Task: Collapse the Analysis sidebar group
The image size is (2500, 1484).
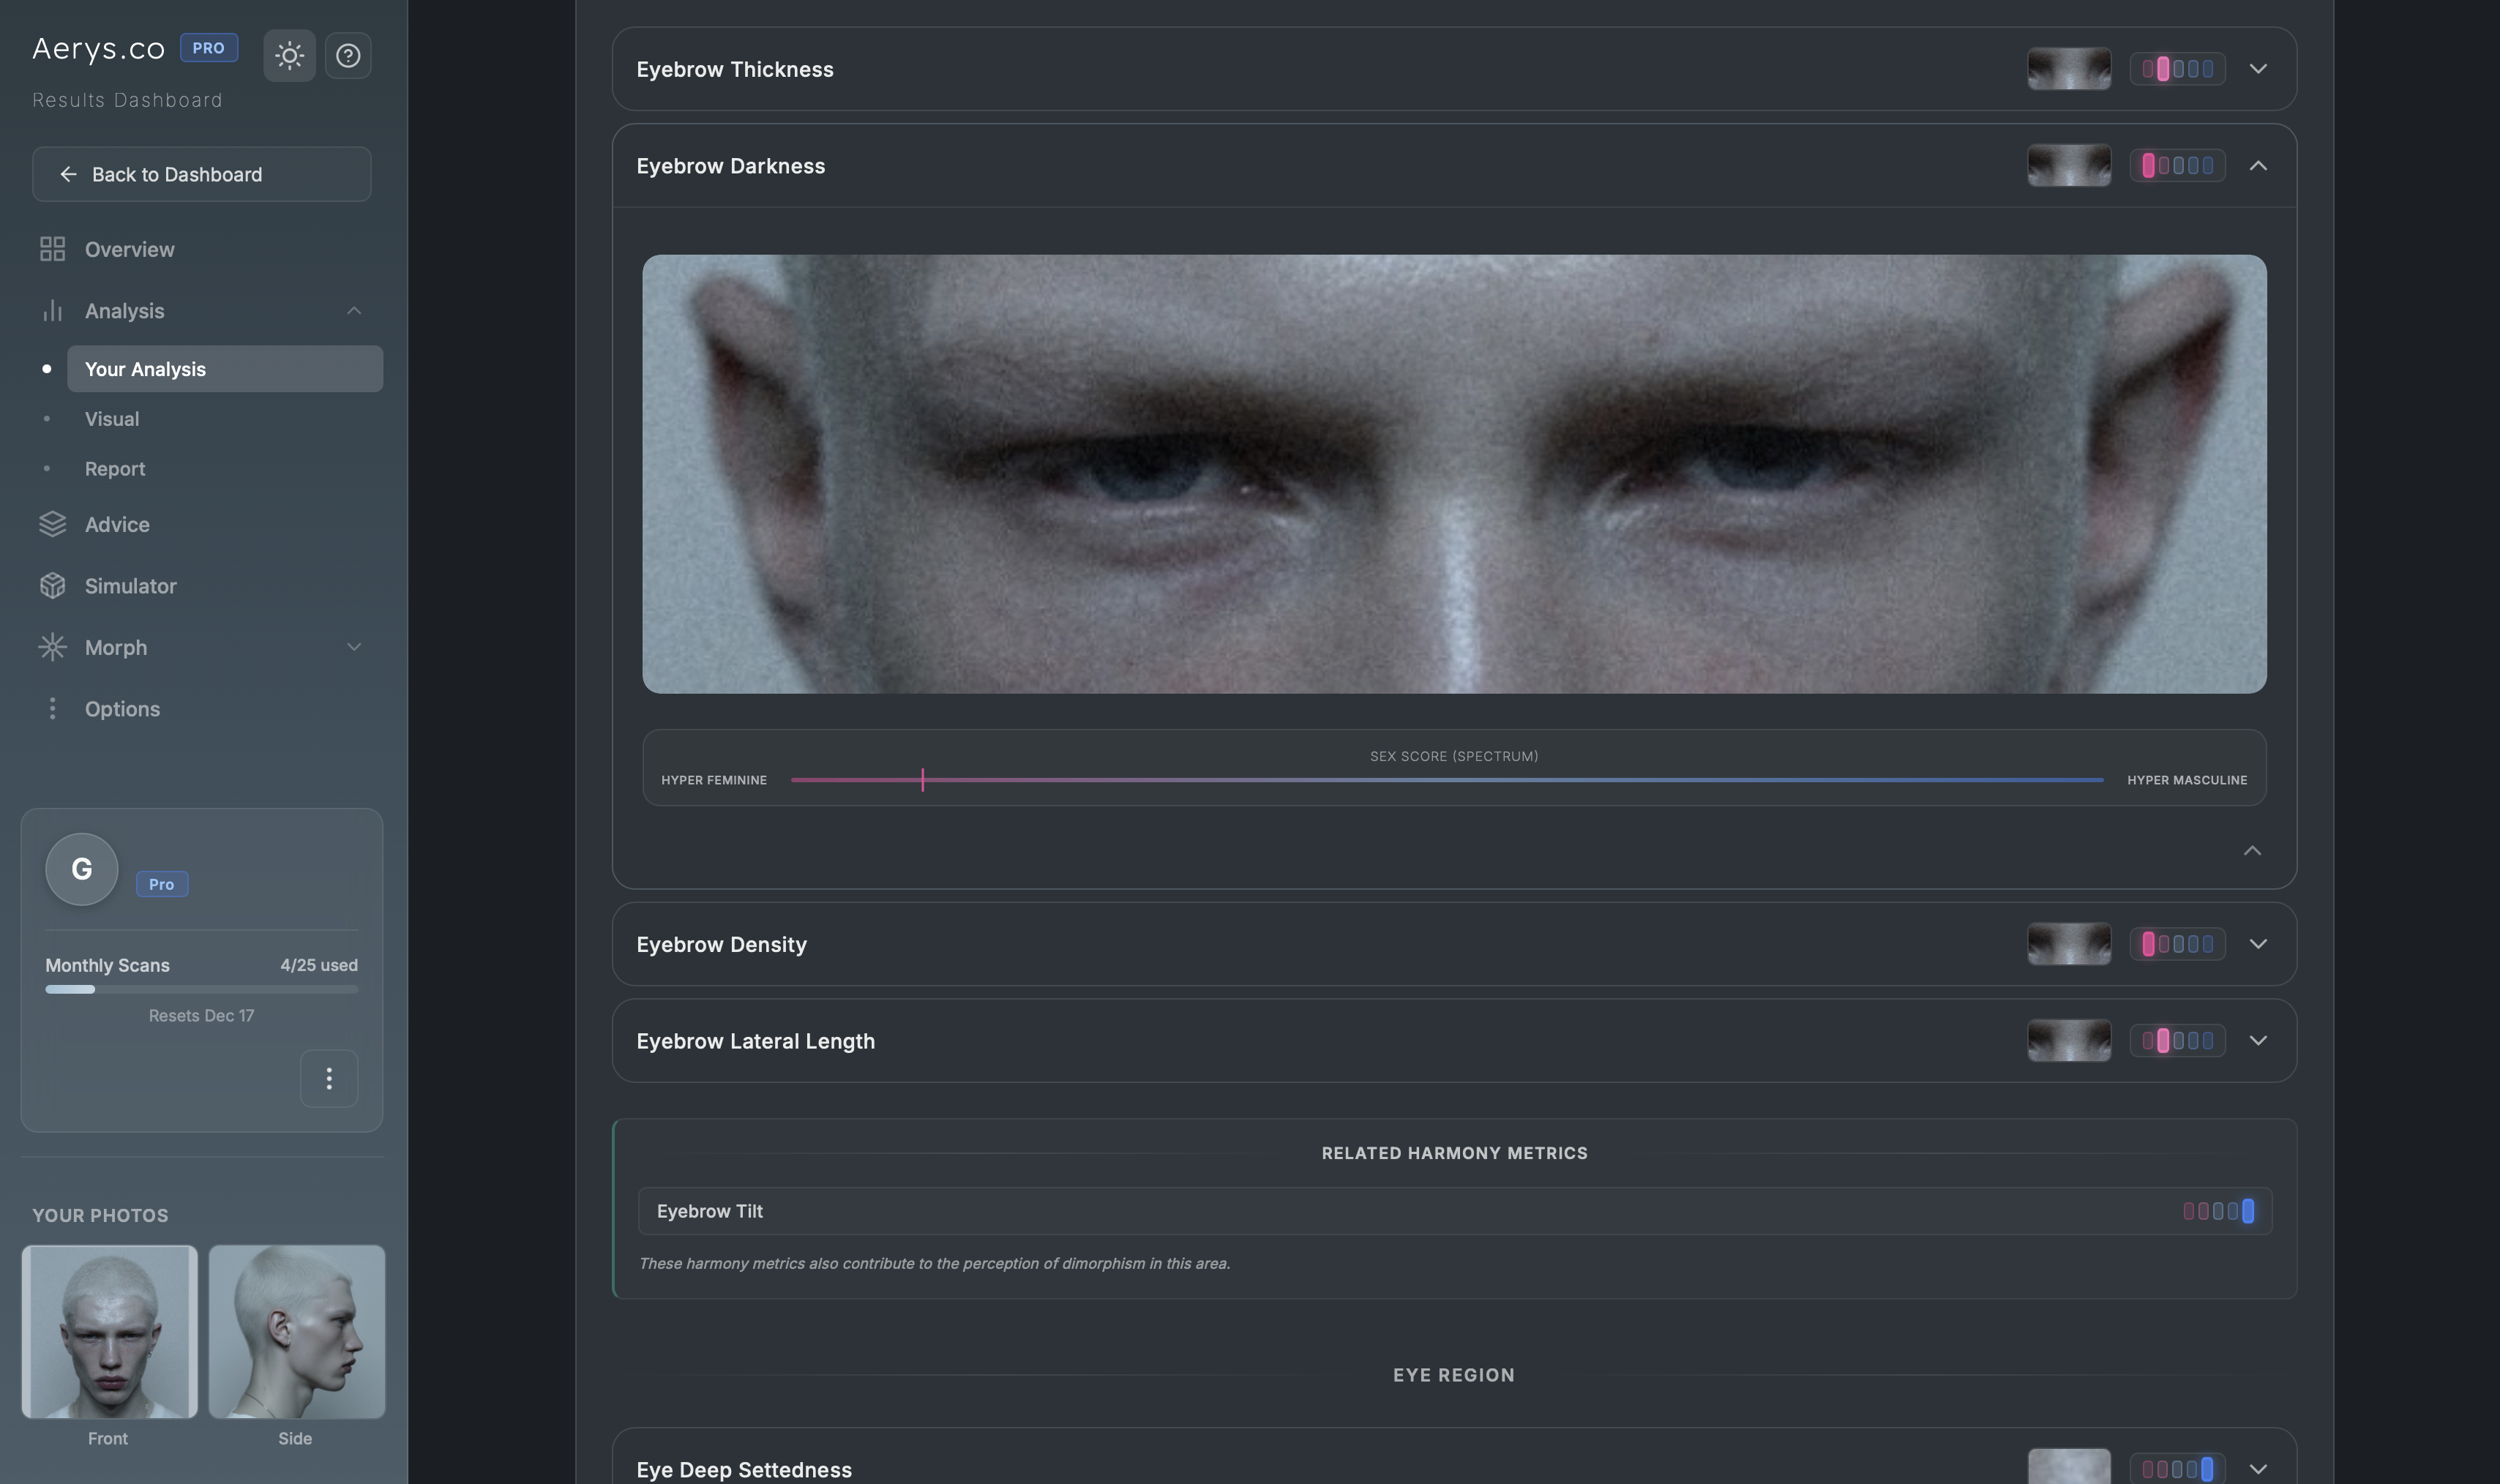Action: [354, 311]
